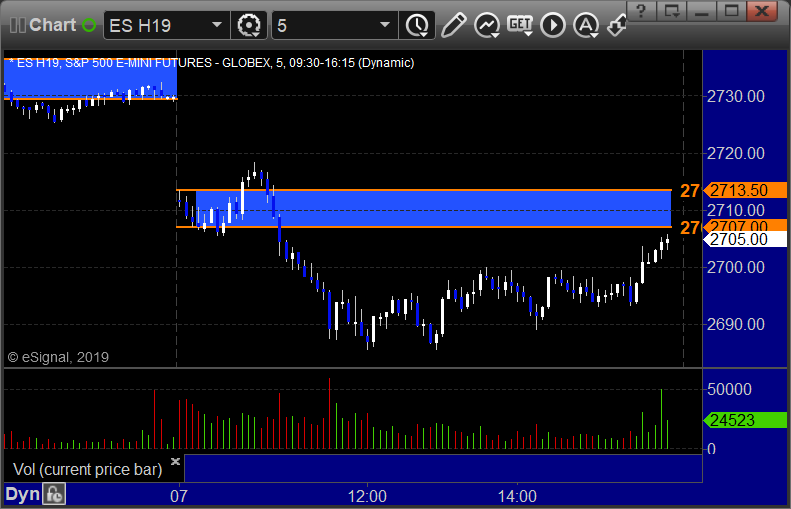The width and height of the screenshot is (791, 509).
Task: Click the 14:00 time axis label
Action: pos(517,496)
